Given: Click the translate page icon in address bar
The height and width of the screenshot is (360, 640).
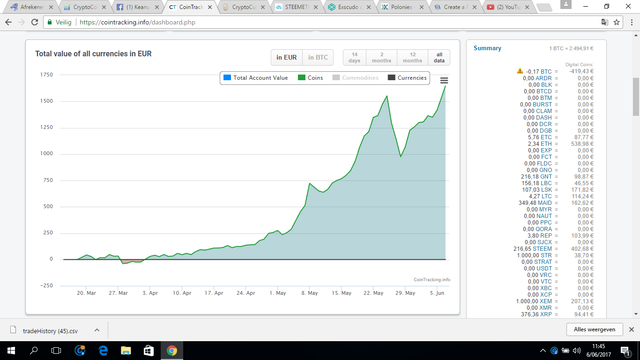Looking at the screenshot, I should [604, 22].
